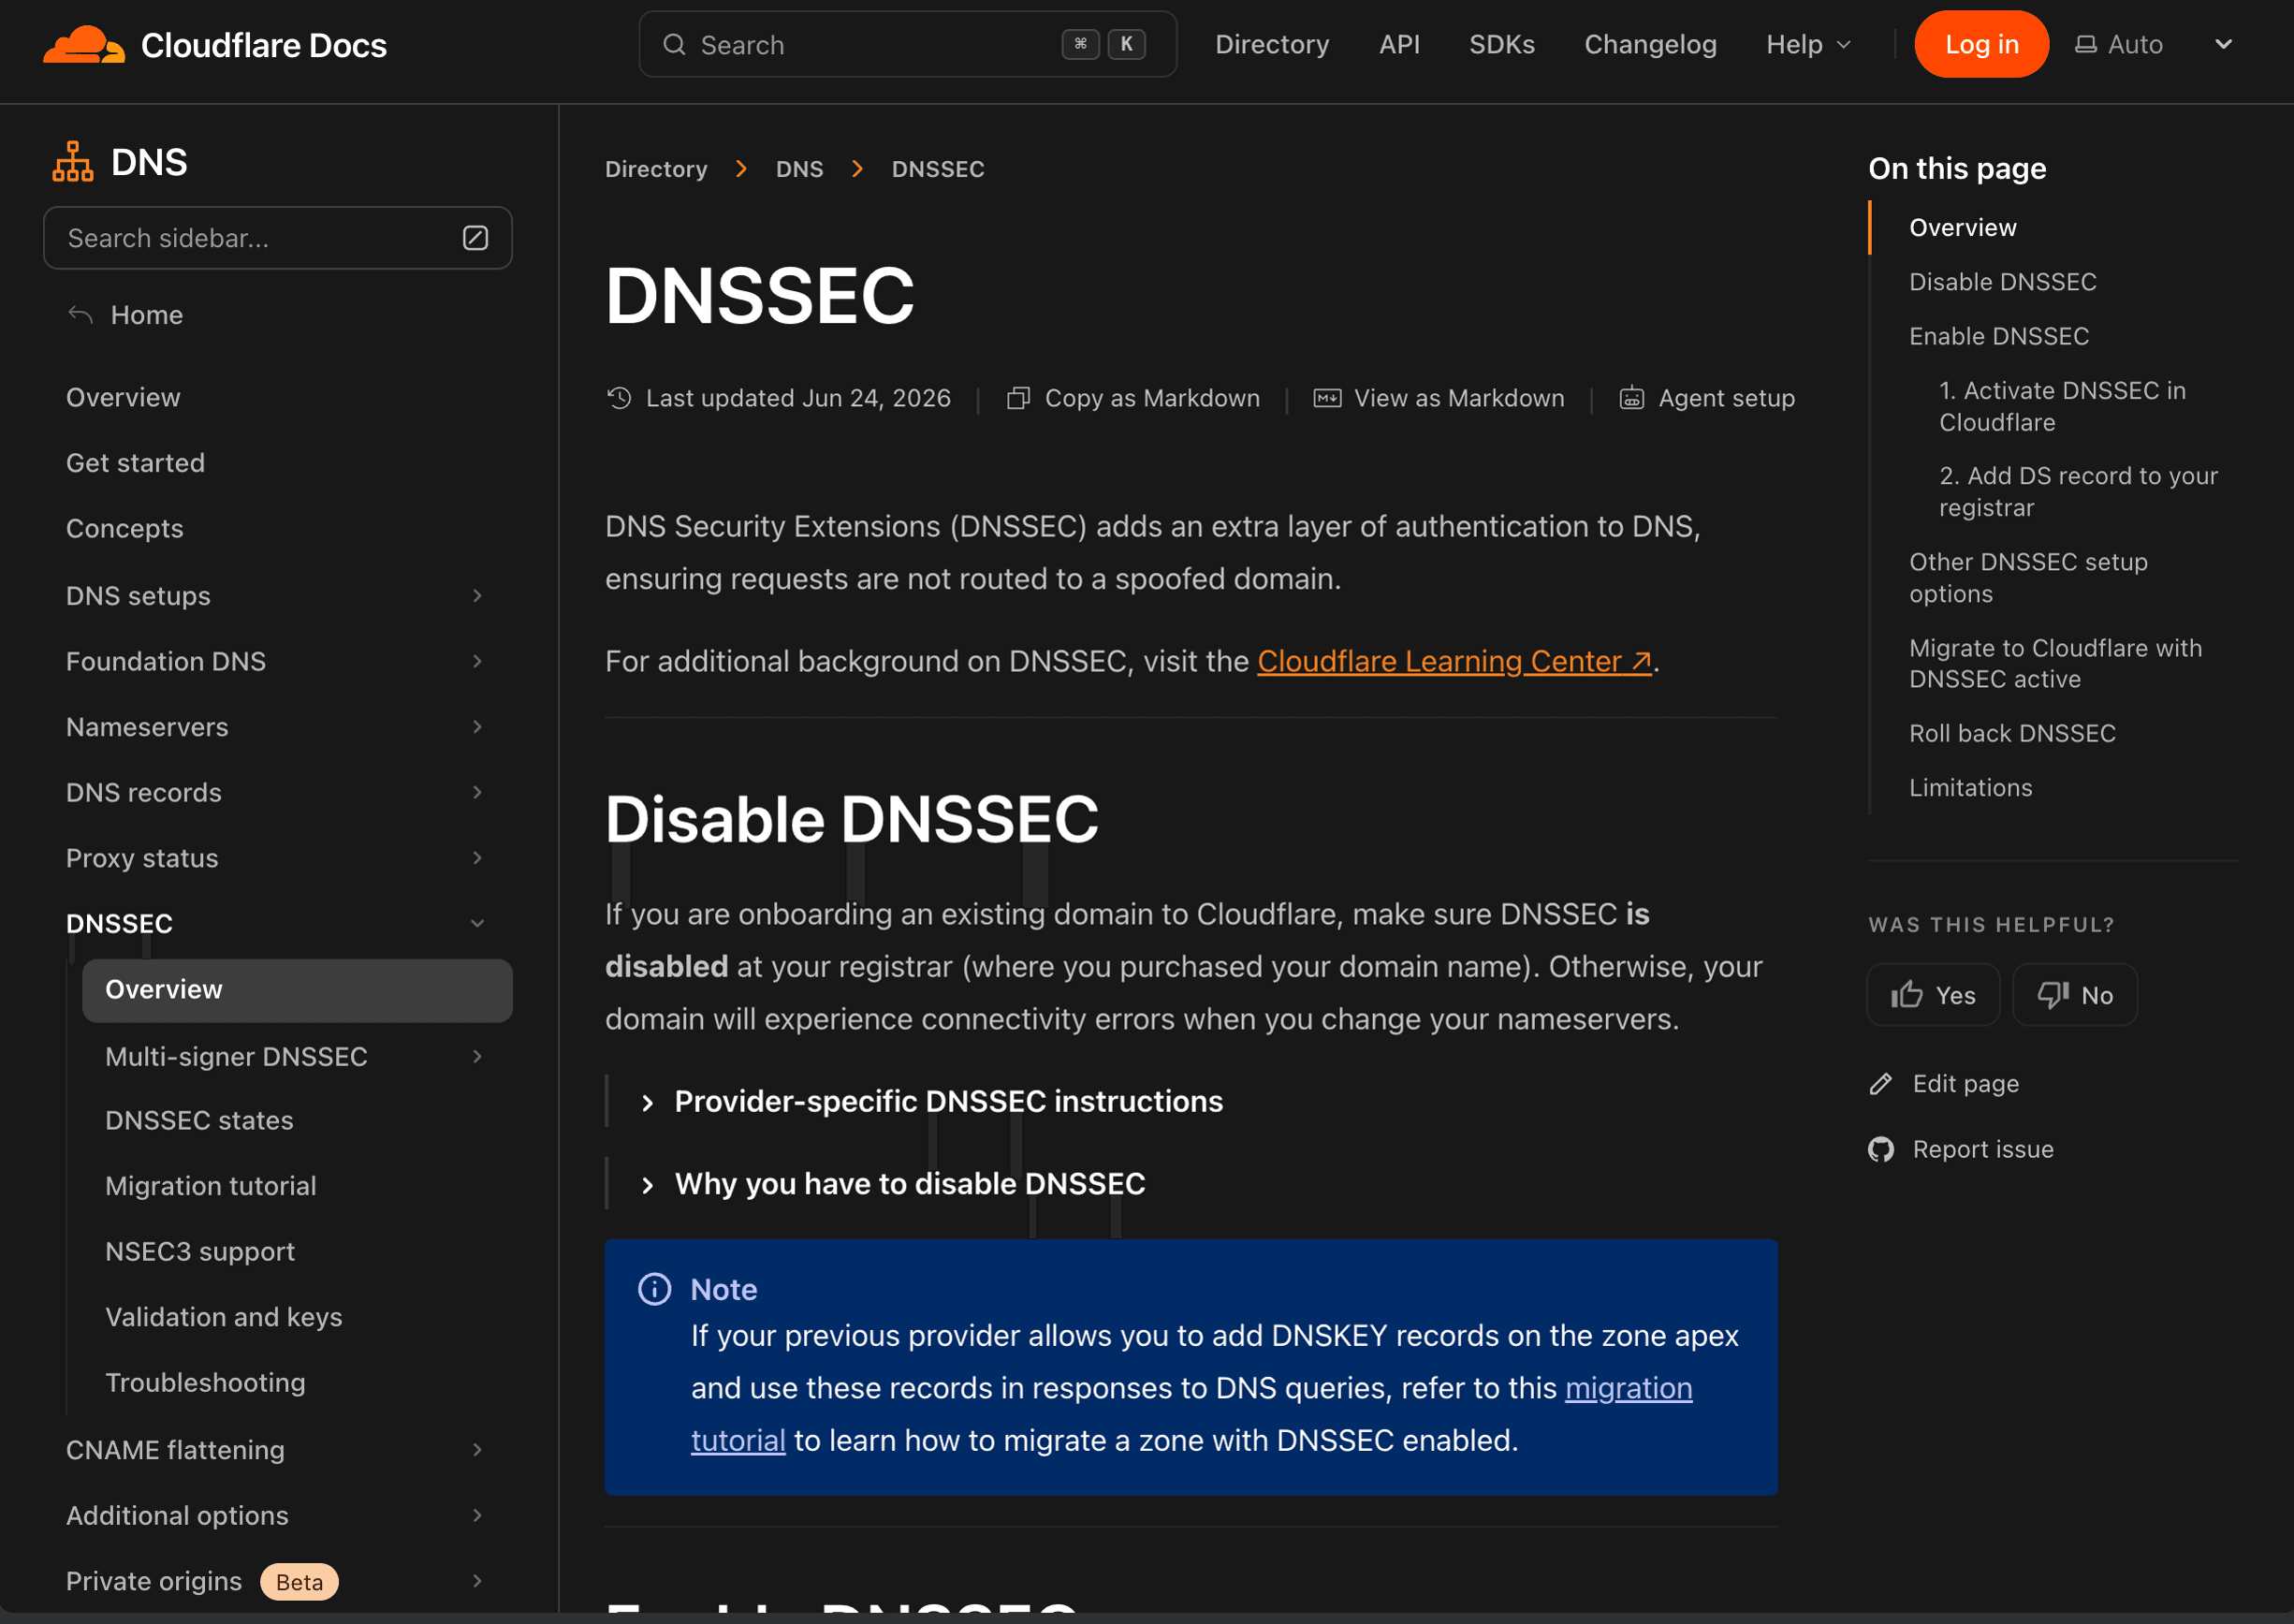Open NSEC3 support sidebar page

coord(200,1252)
